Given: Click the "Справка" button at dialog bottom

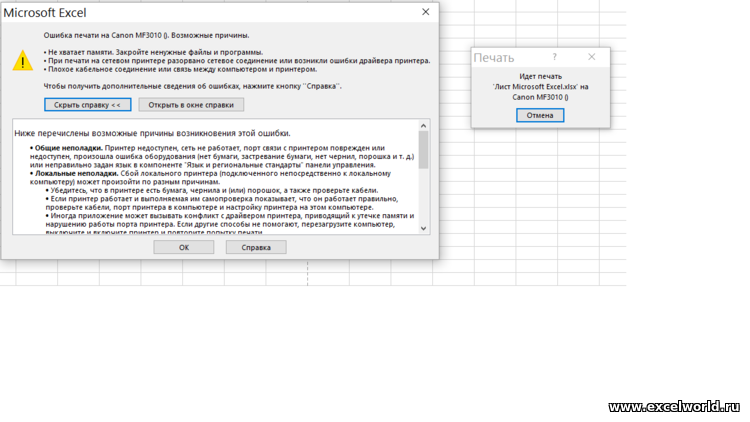Looking at the screenshot, I should (x=256, y=247).
